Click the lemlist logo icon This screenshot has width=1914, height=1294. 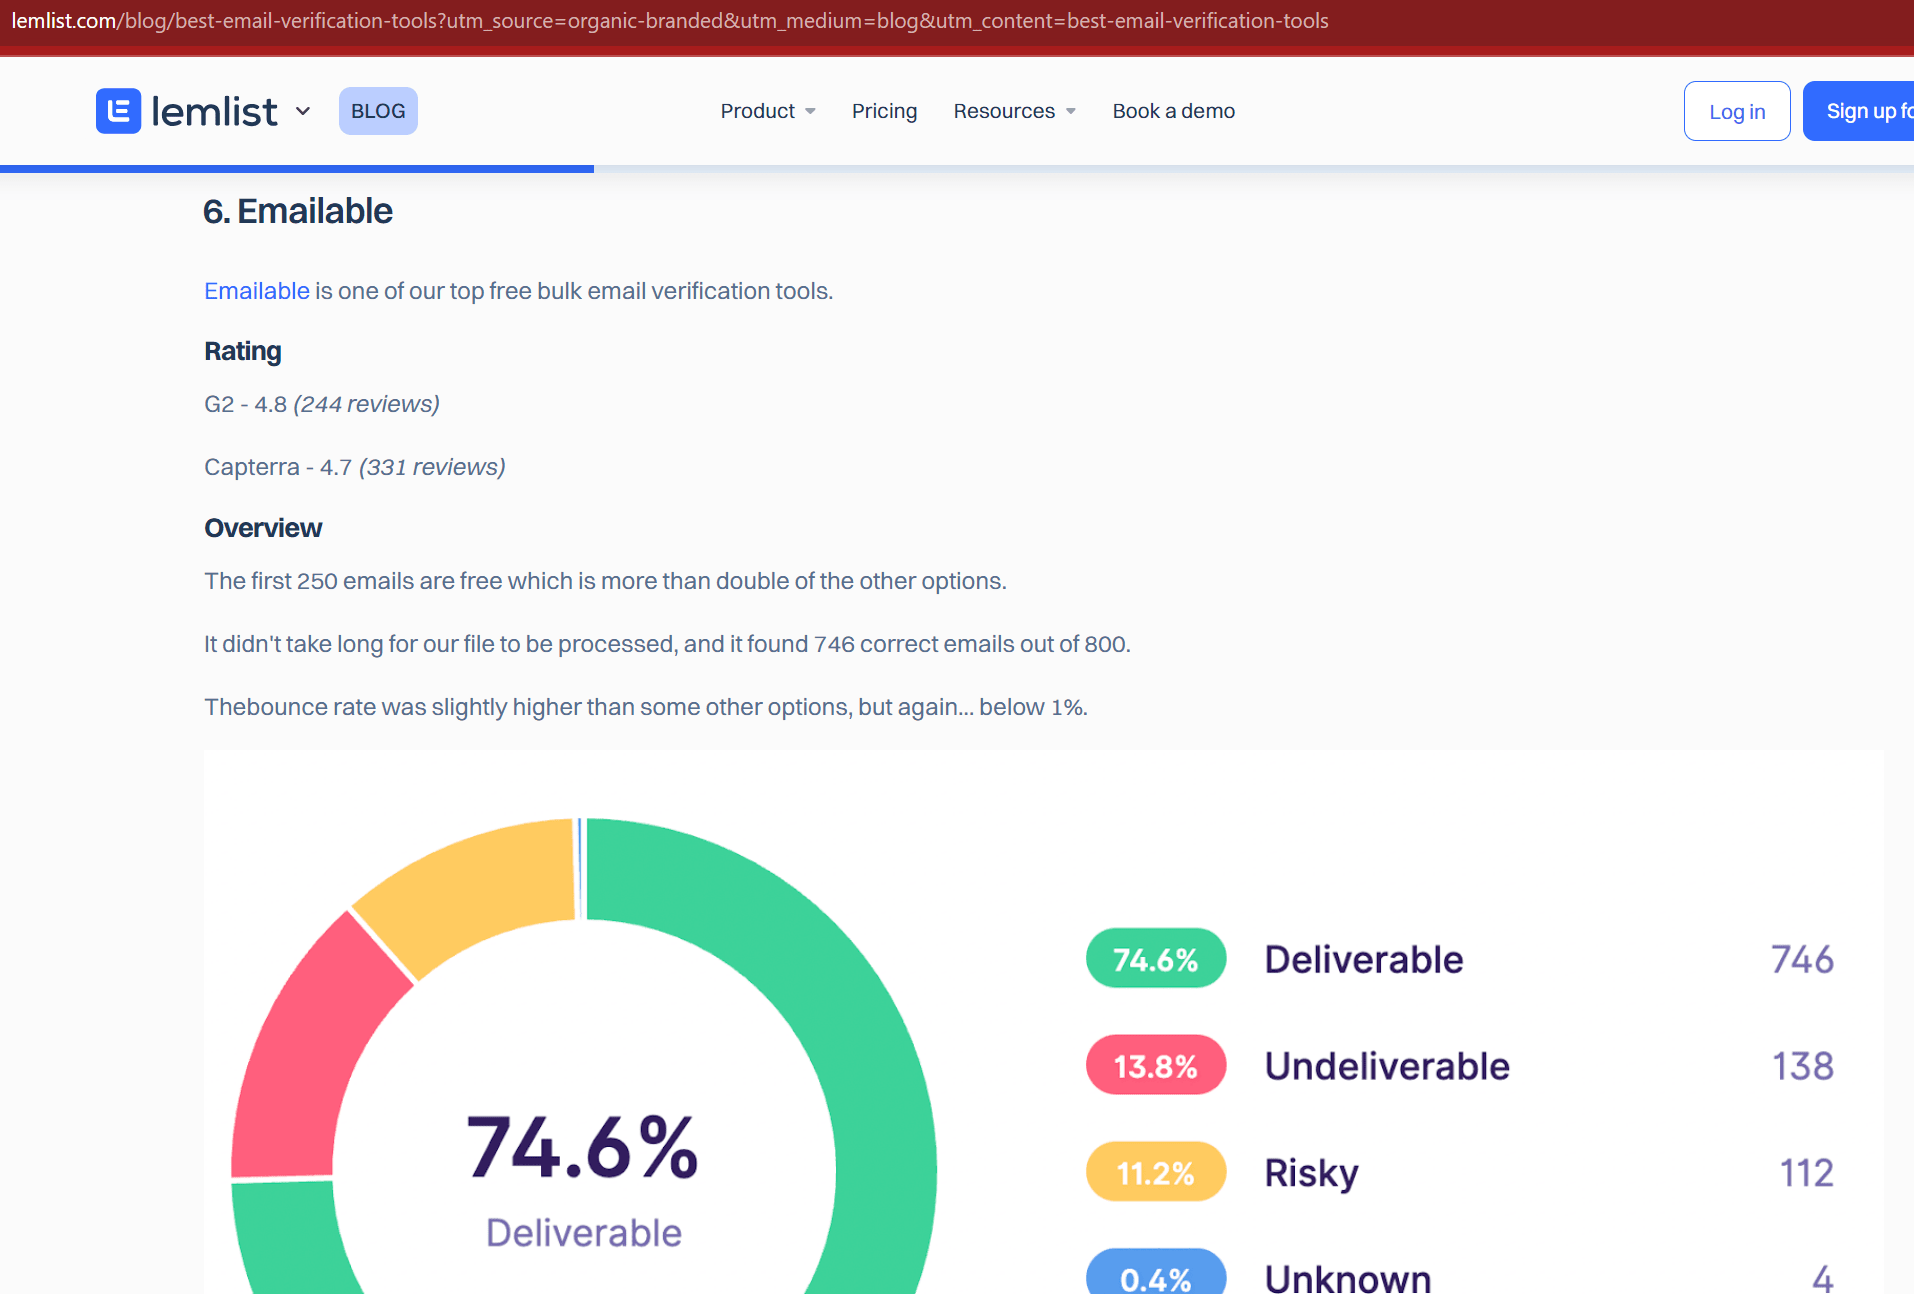[118, 111]
